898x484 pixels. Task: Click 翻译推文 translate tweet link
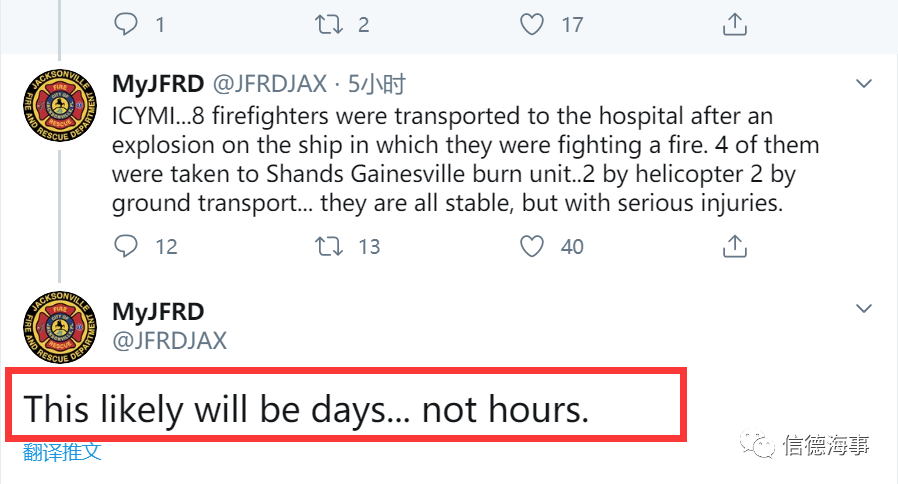coord(62,452)
